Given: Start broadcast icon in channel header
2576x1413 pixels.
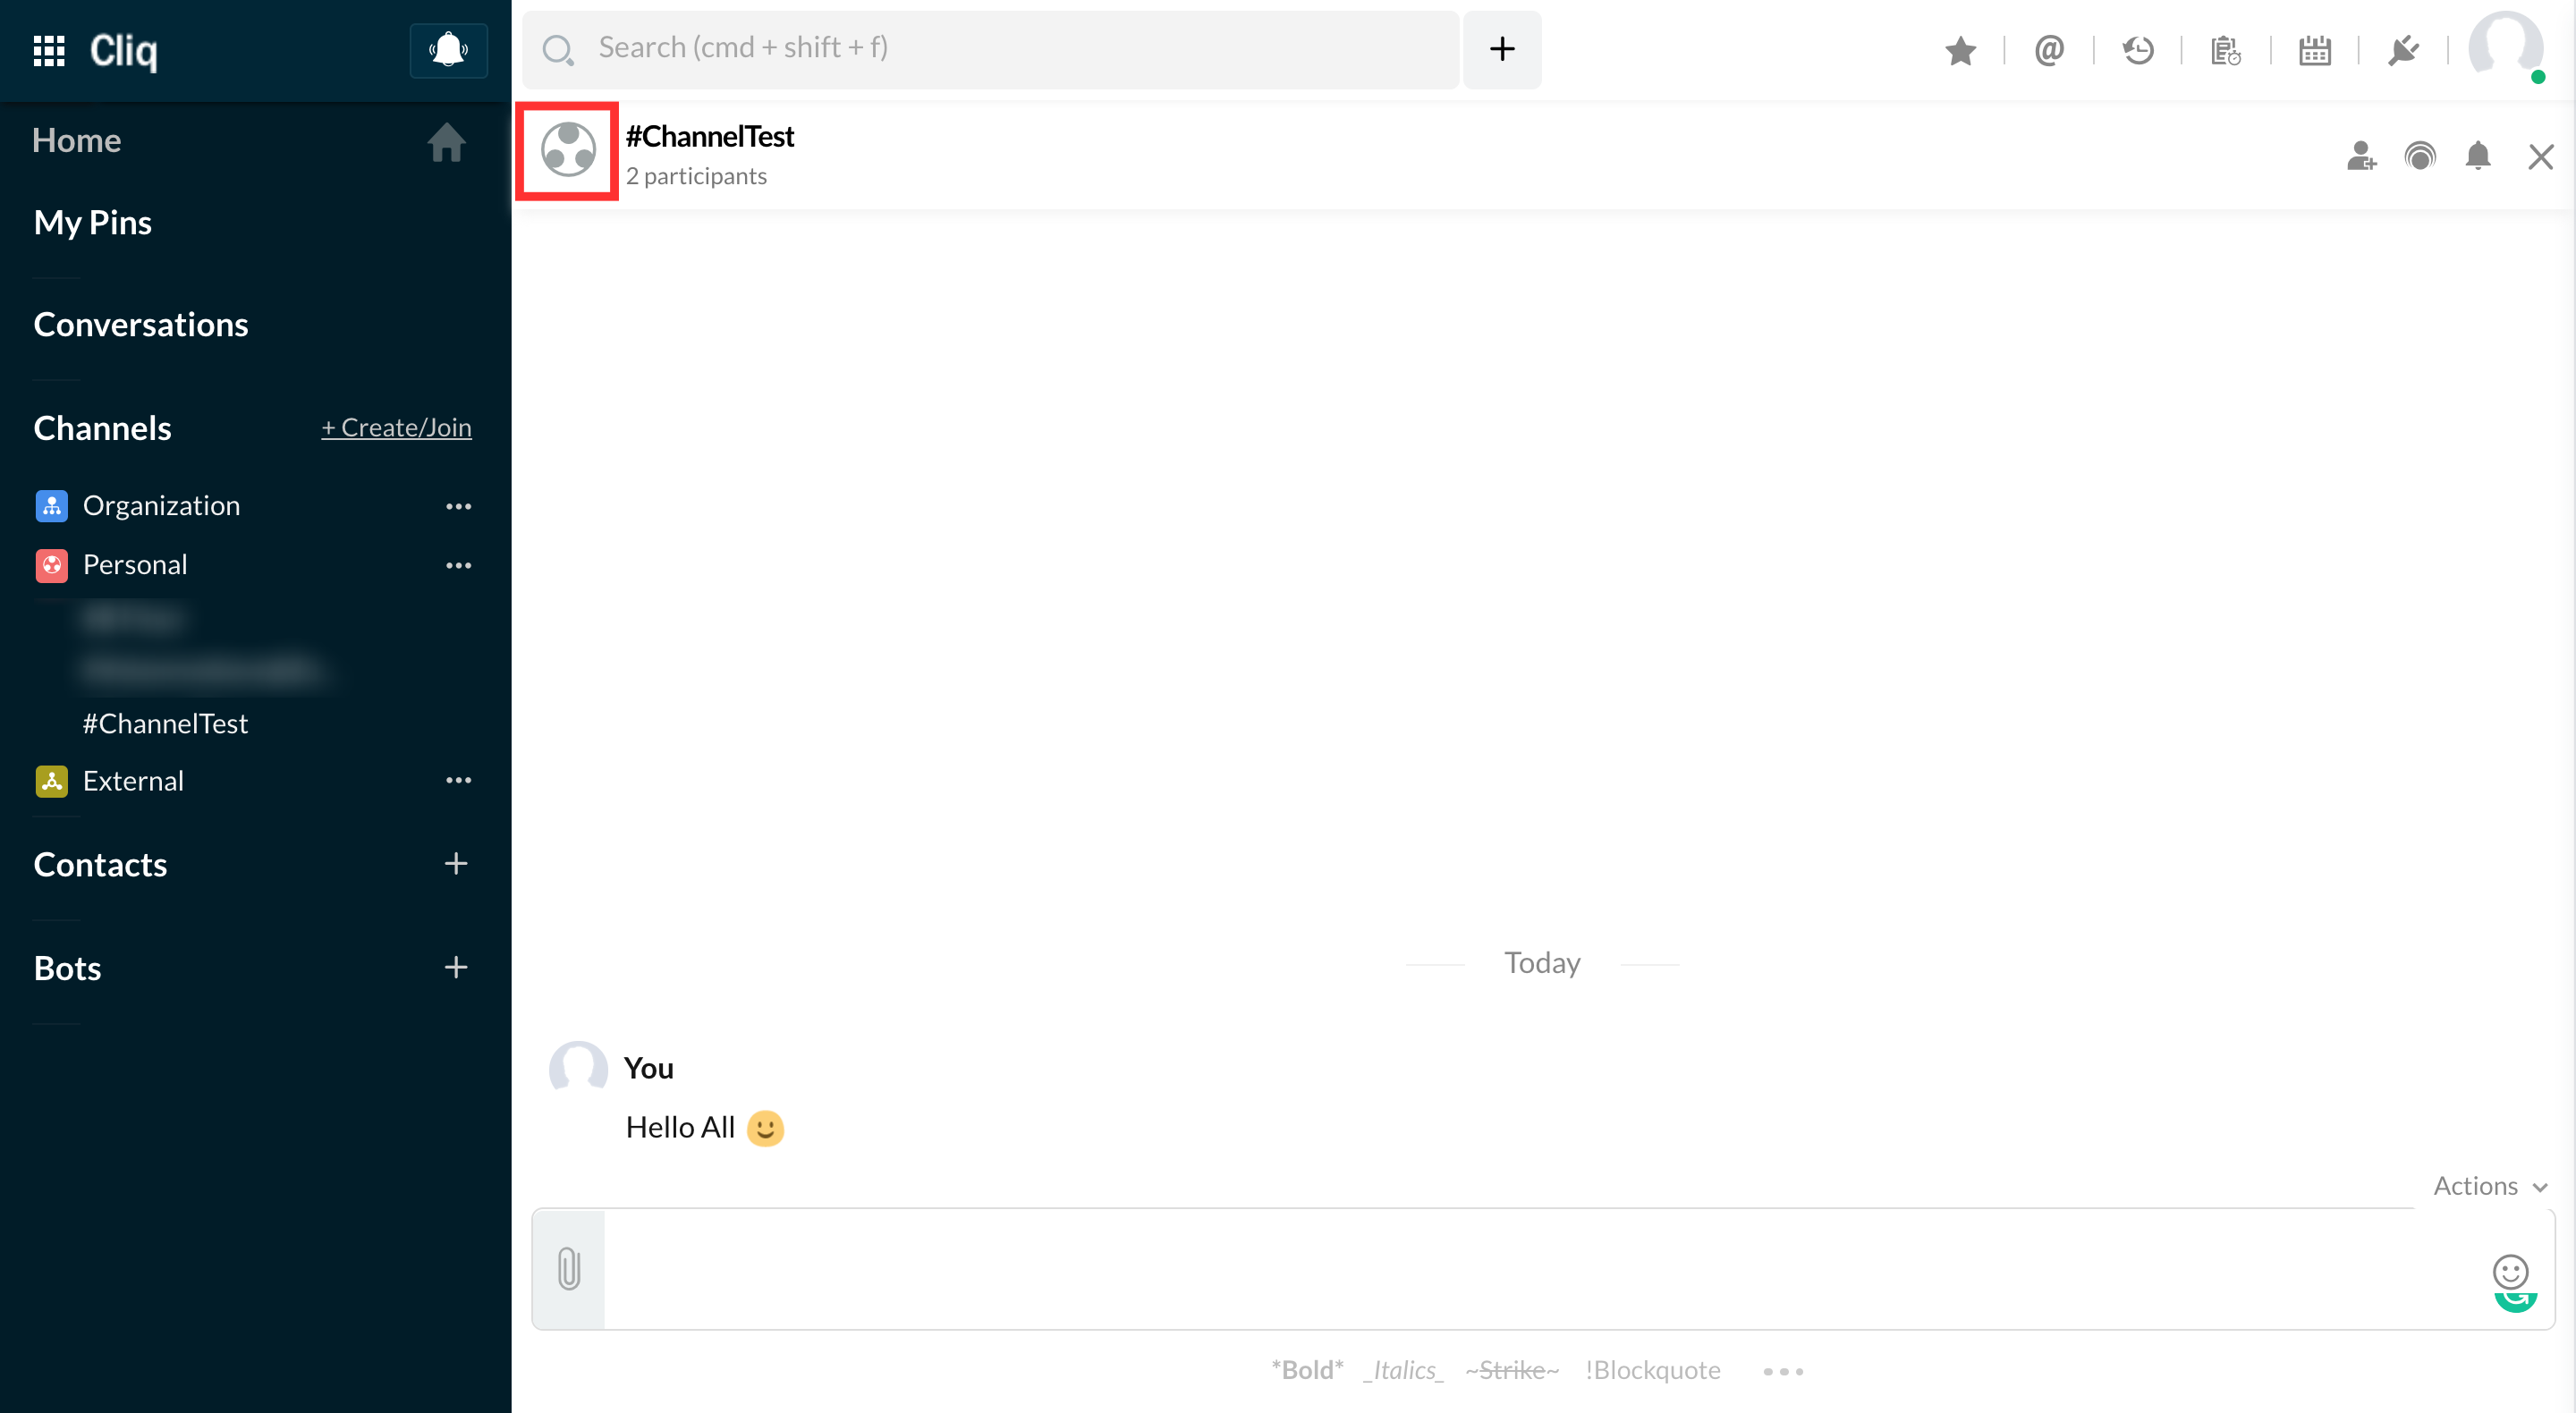Looking at the screenshot, I should tap(2420, 156).
